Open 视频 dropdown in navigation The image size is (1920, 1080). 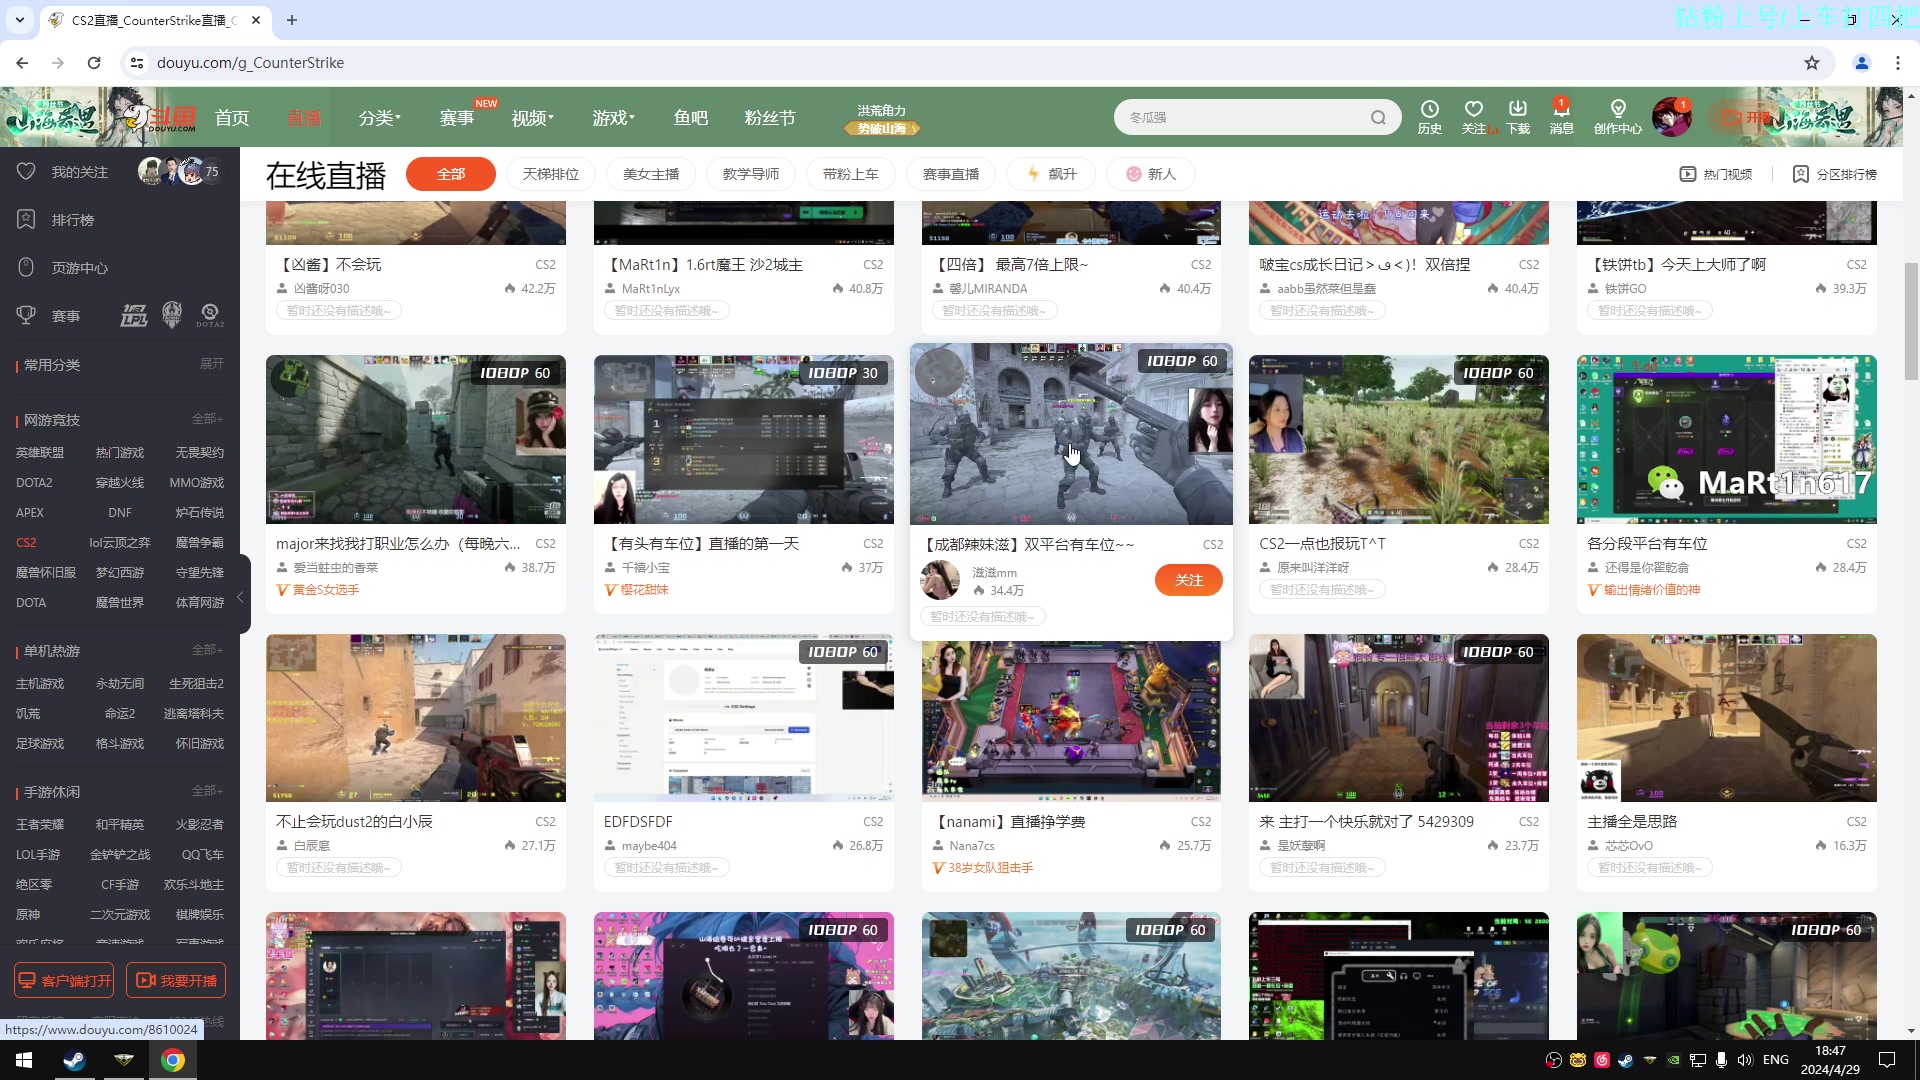click(532, 118)
